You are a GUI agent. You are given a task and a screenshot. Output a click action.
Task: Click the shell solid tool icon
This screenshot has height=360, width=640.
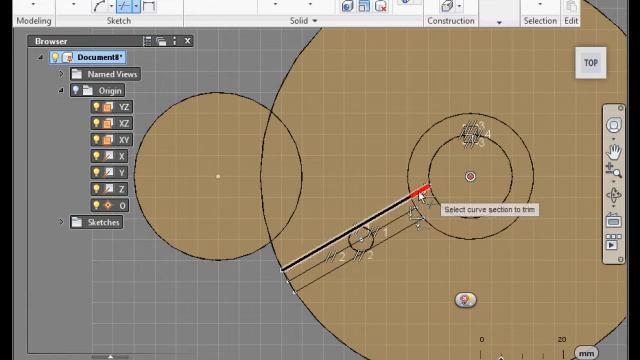coord(364,6)
